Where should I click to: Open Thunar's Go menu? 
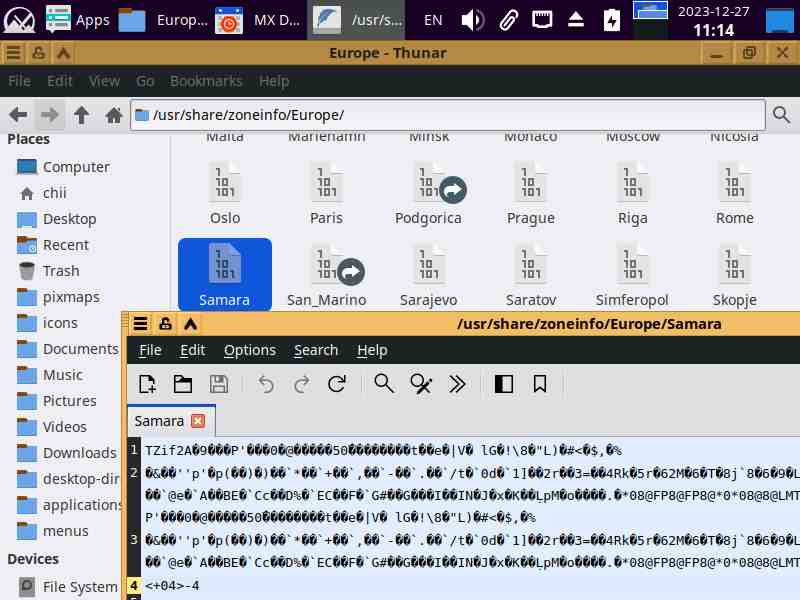click(x=145, y=81)
